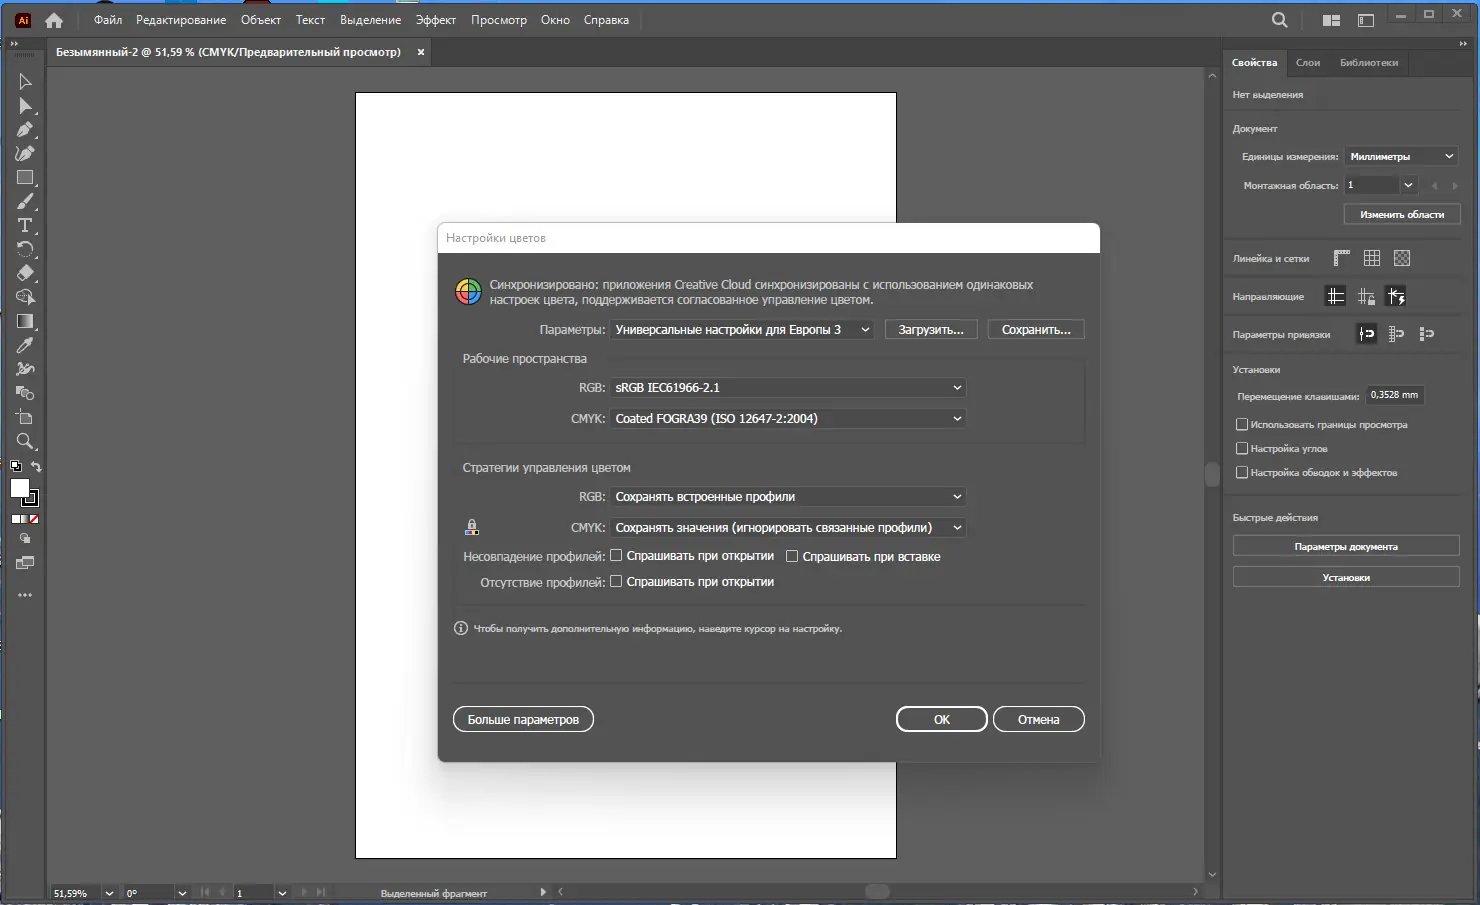Open the Файл menu
Image resolution: width=1480 pixels, height=905 pixels.
pos(108,20)
